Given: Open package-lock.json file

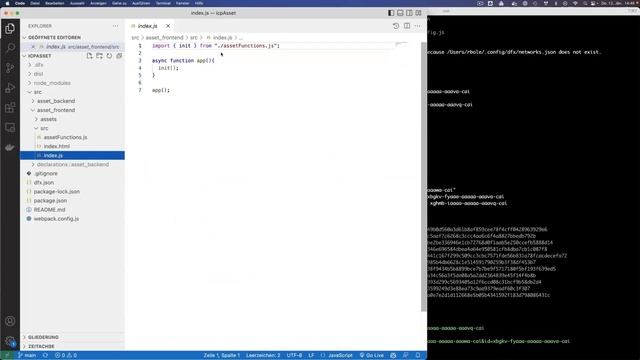Looking at the screenshot, I should click(72, 191).
